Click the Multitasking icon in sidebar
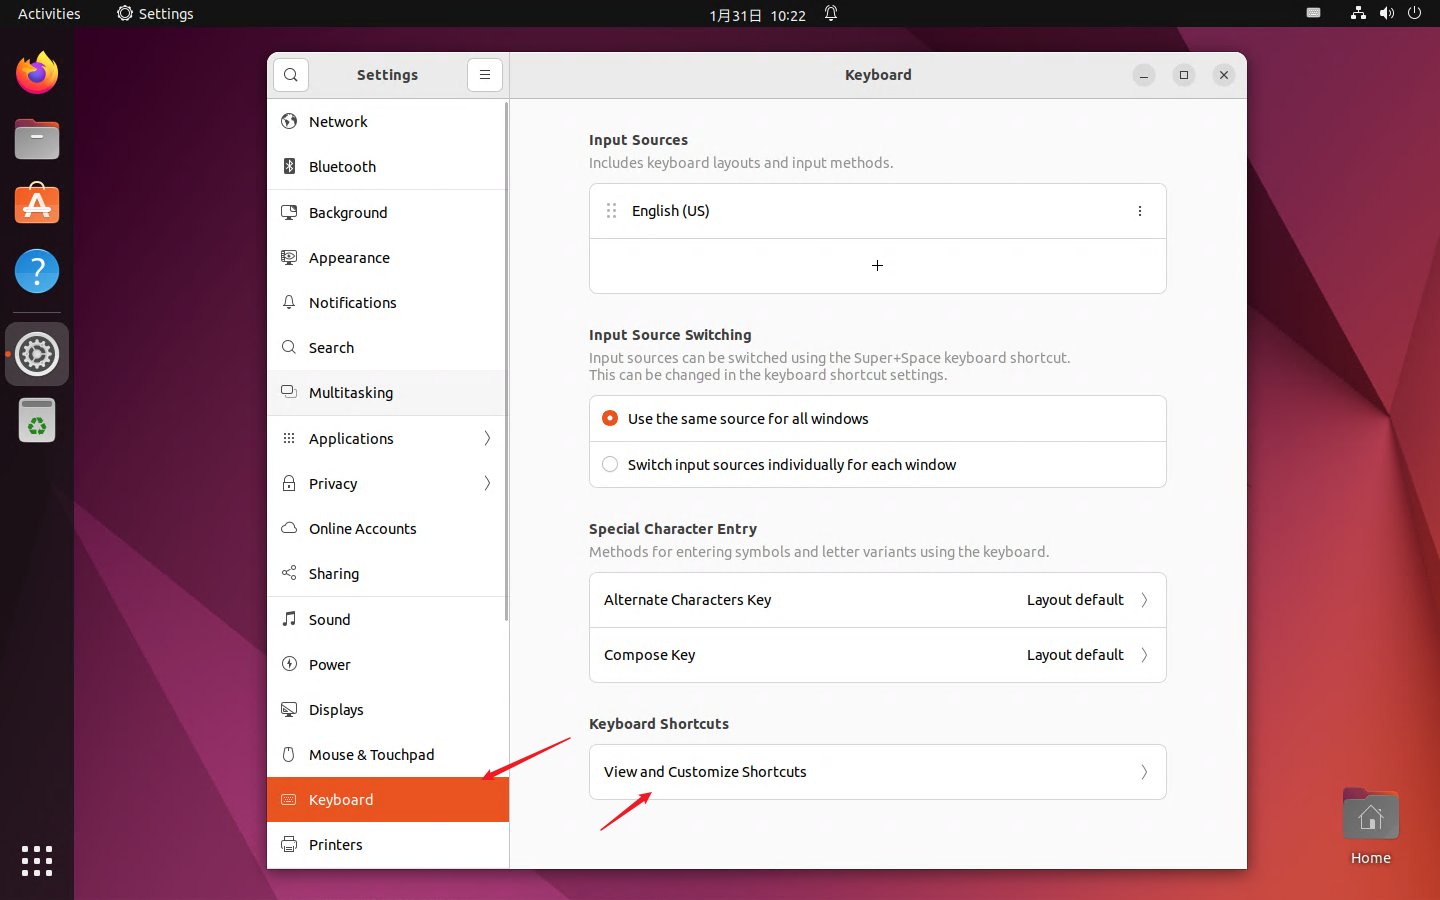The height and width of the screenshot is (900, 1440). 289,392
